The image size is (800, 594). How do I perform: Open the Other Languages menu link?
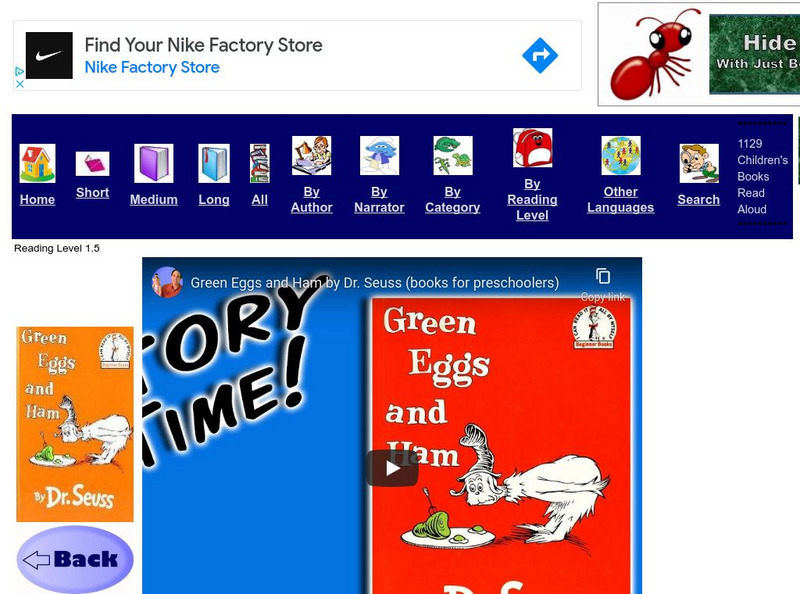(x=620, y=200)
